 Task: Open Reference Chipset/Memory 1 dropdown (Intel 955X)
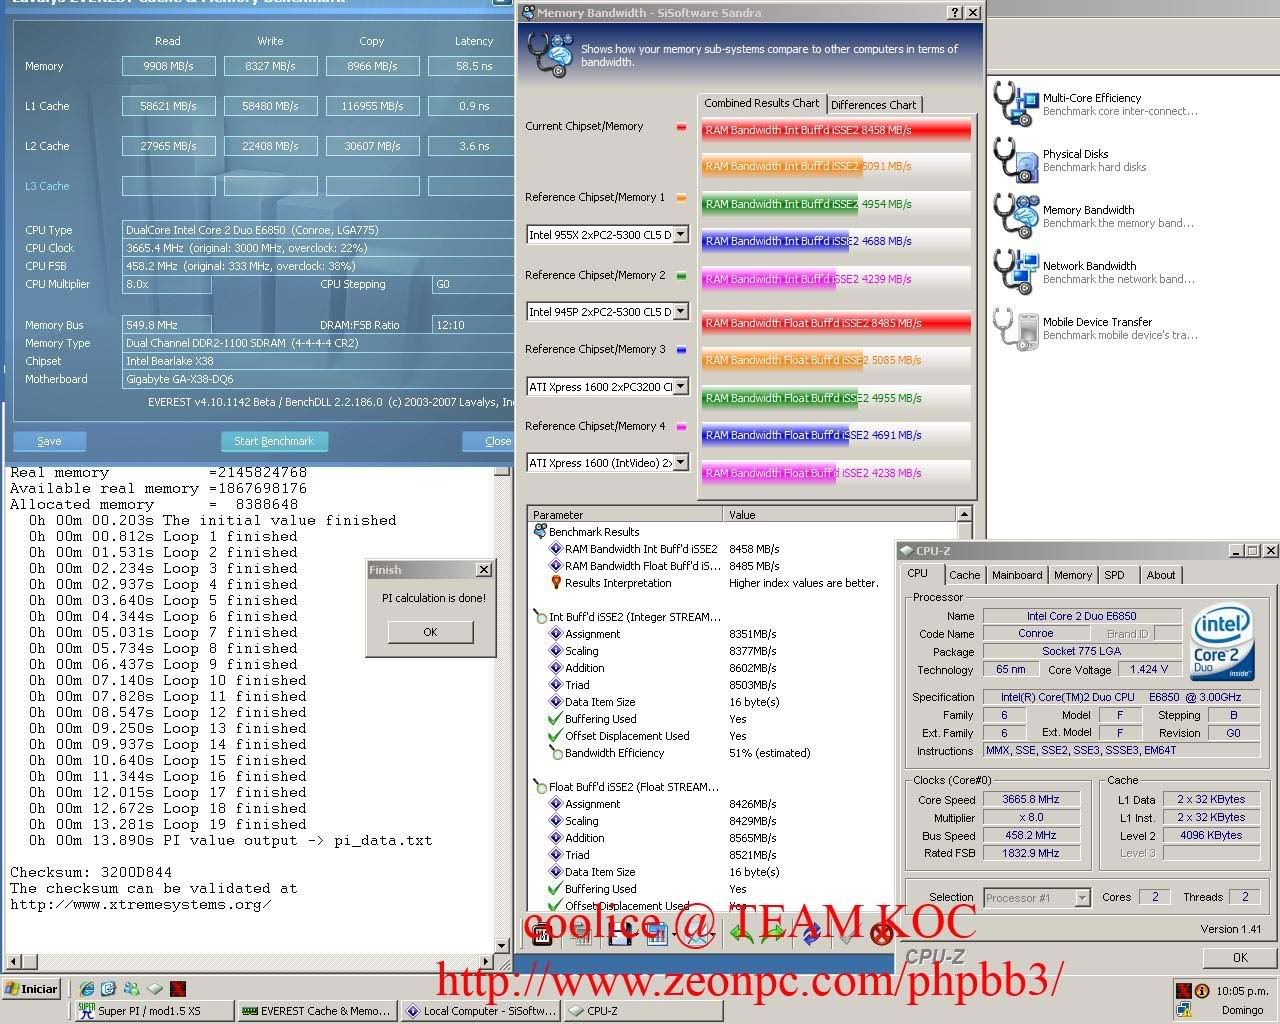[x=680, y=234]
